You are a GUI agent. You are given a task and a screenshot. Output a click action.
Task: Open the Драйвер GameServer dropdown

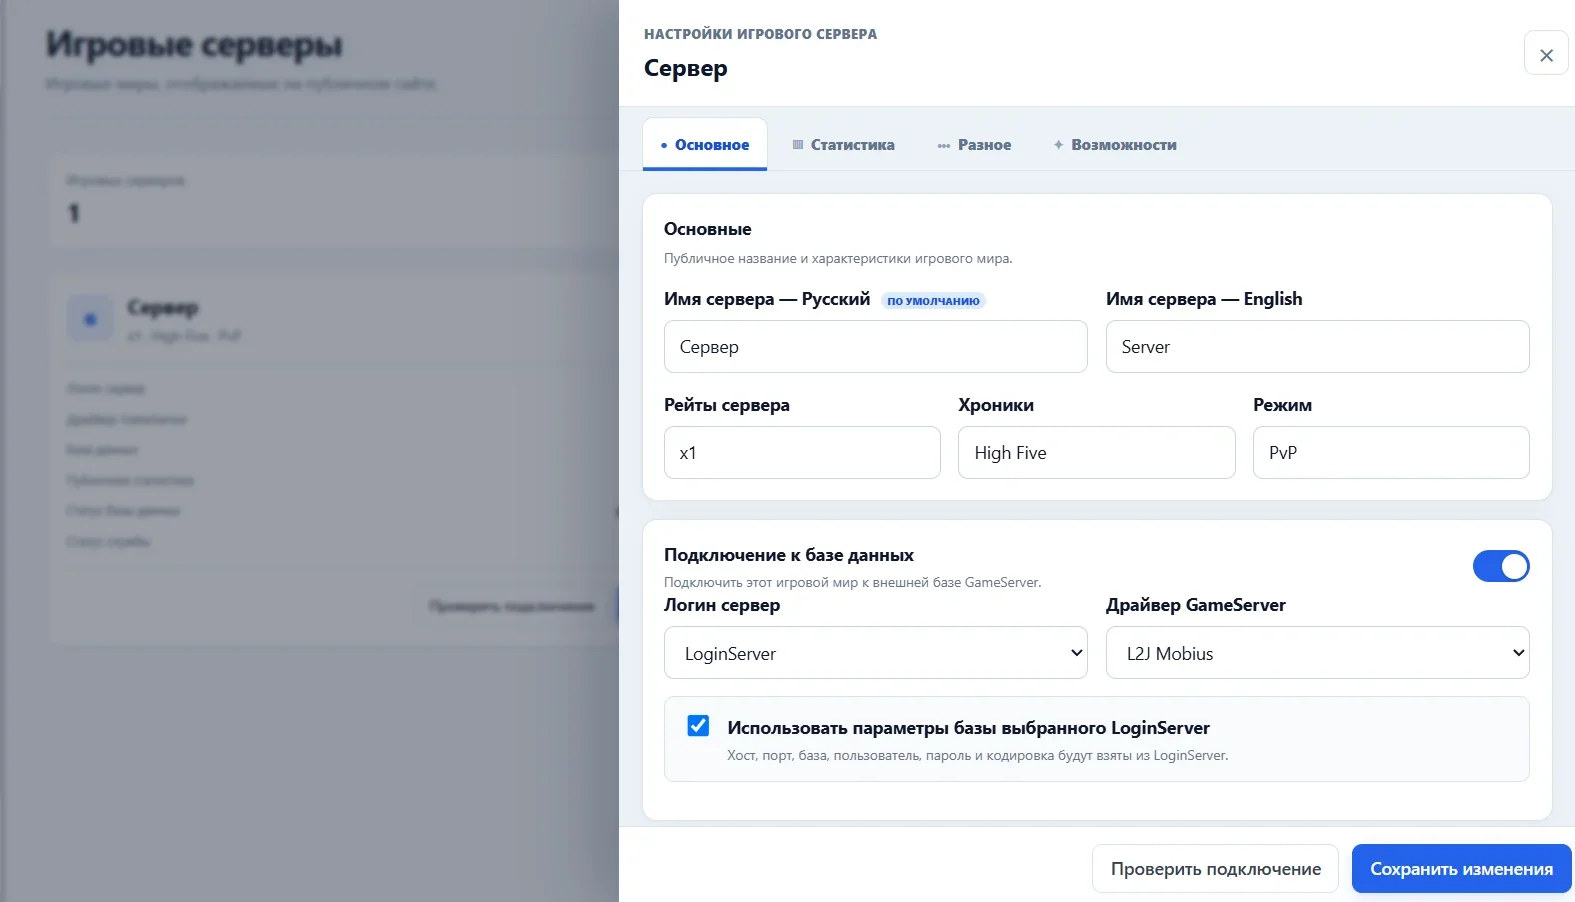[x=1317, y=653]
